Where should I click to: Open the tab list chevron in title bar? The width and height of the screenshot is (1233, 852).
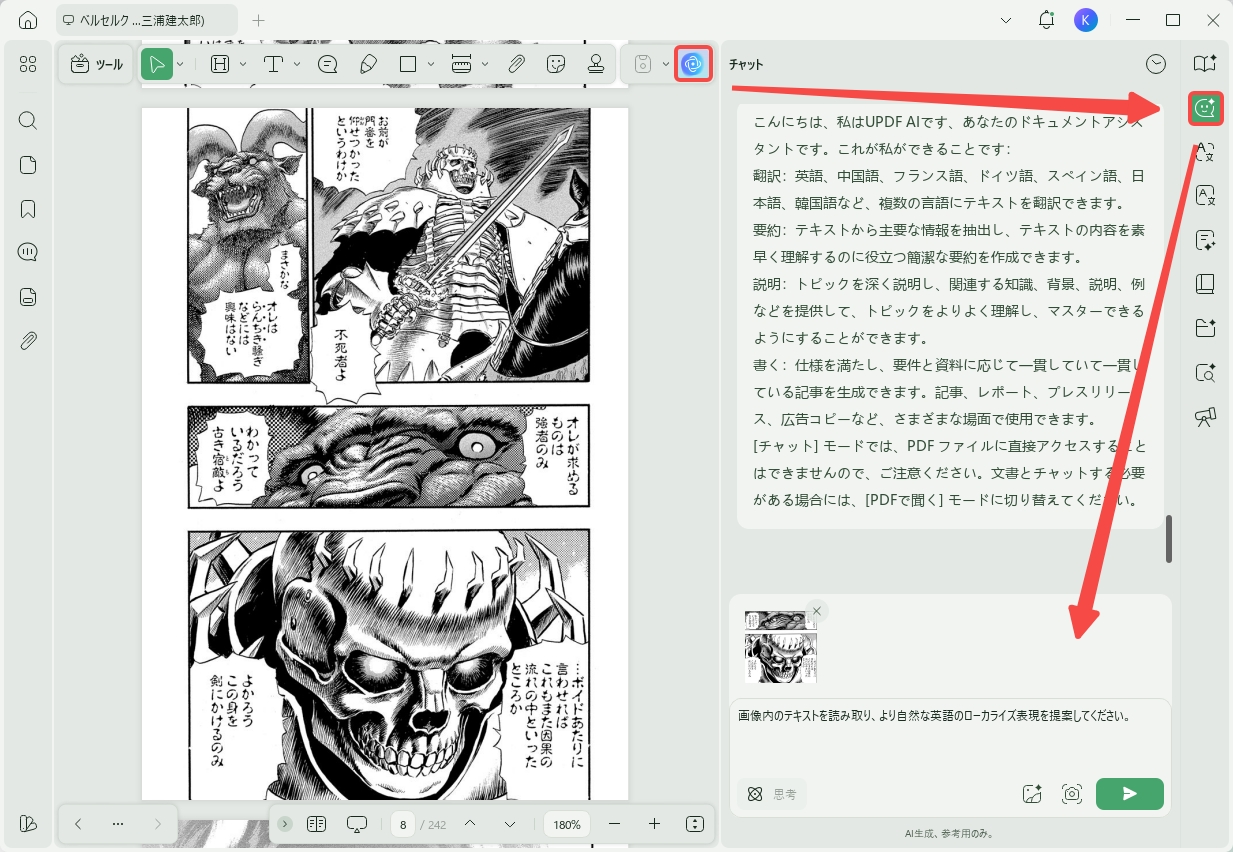click(1005, 20)
